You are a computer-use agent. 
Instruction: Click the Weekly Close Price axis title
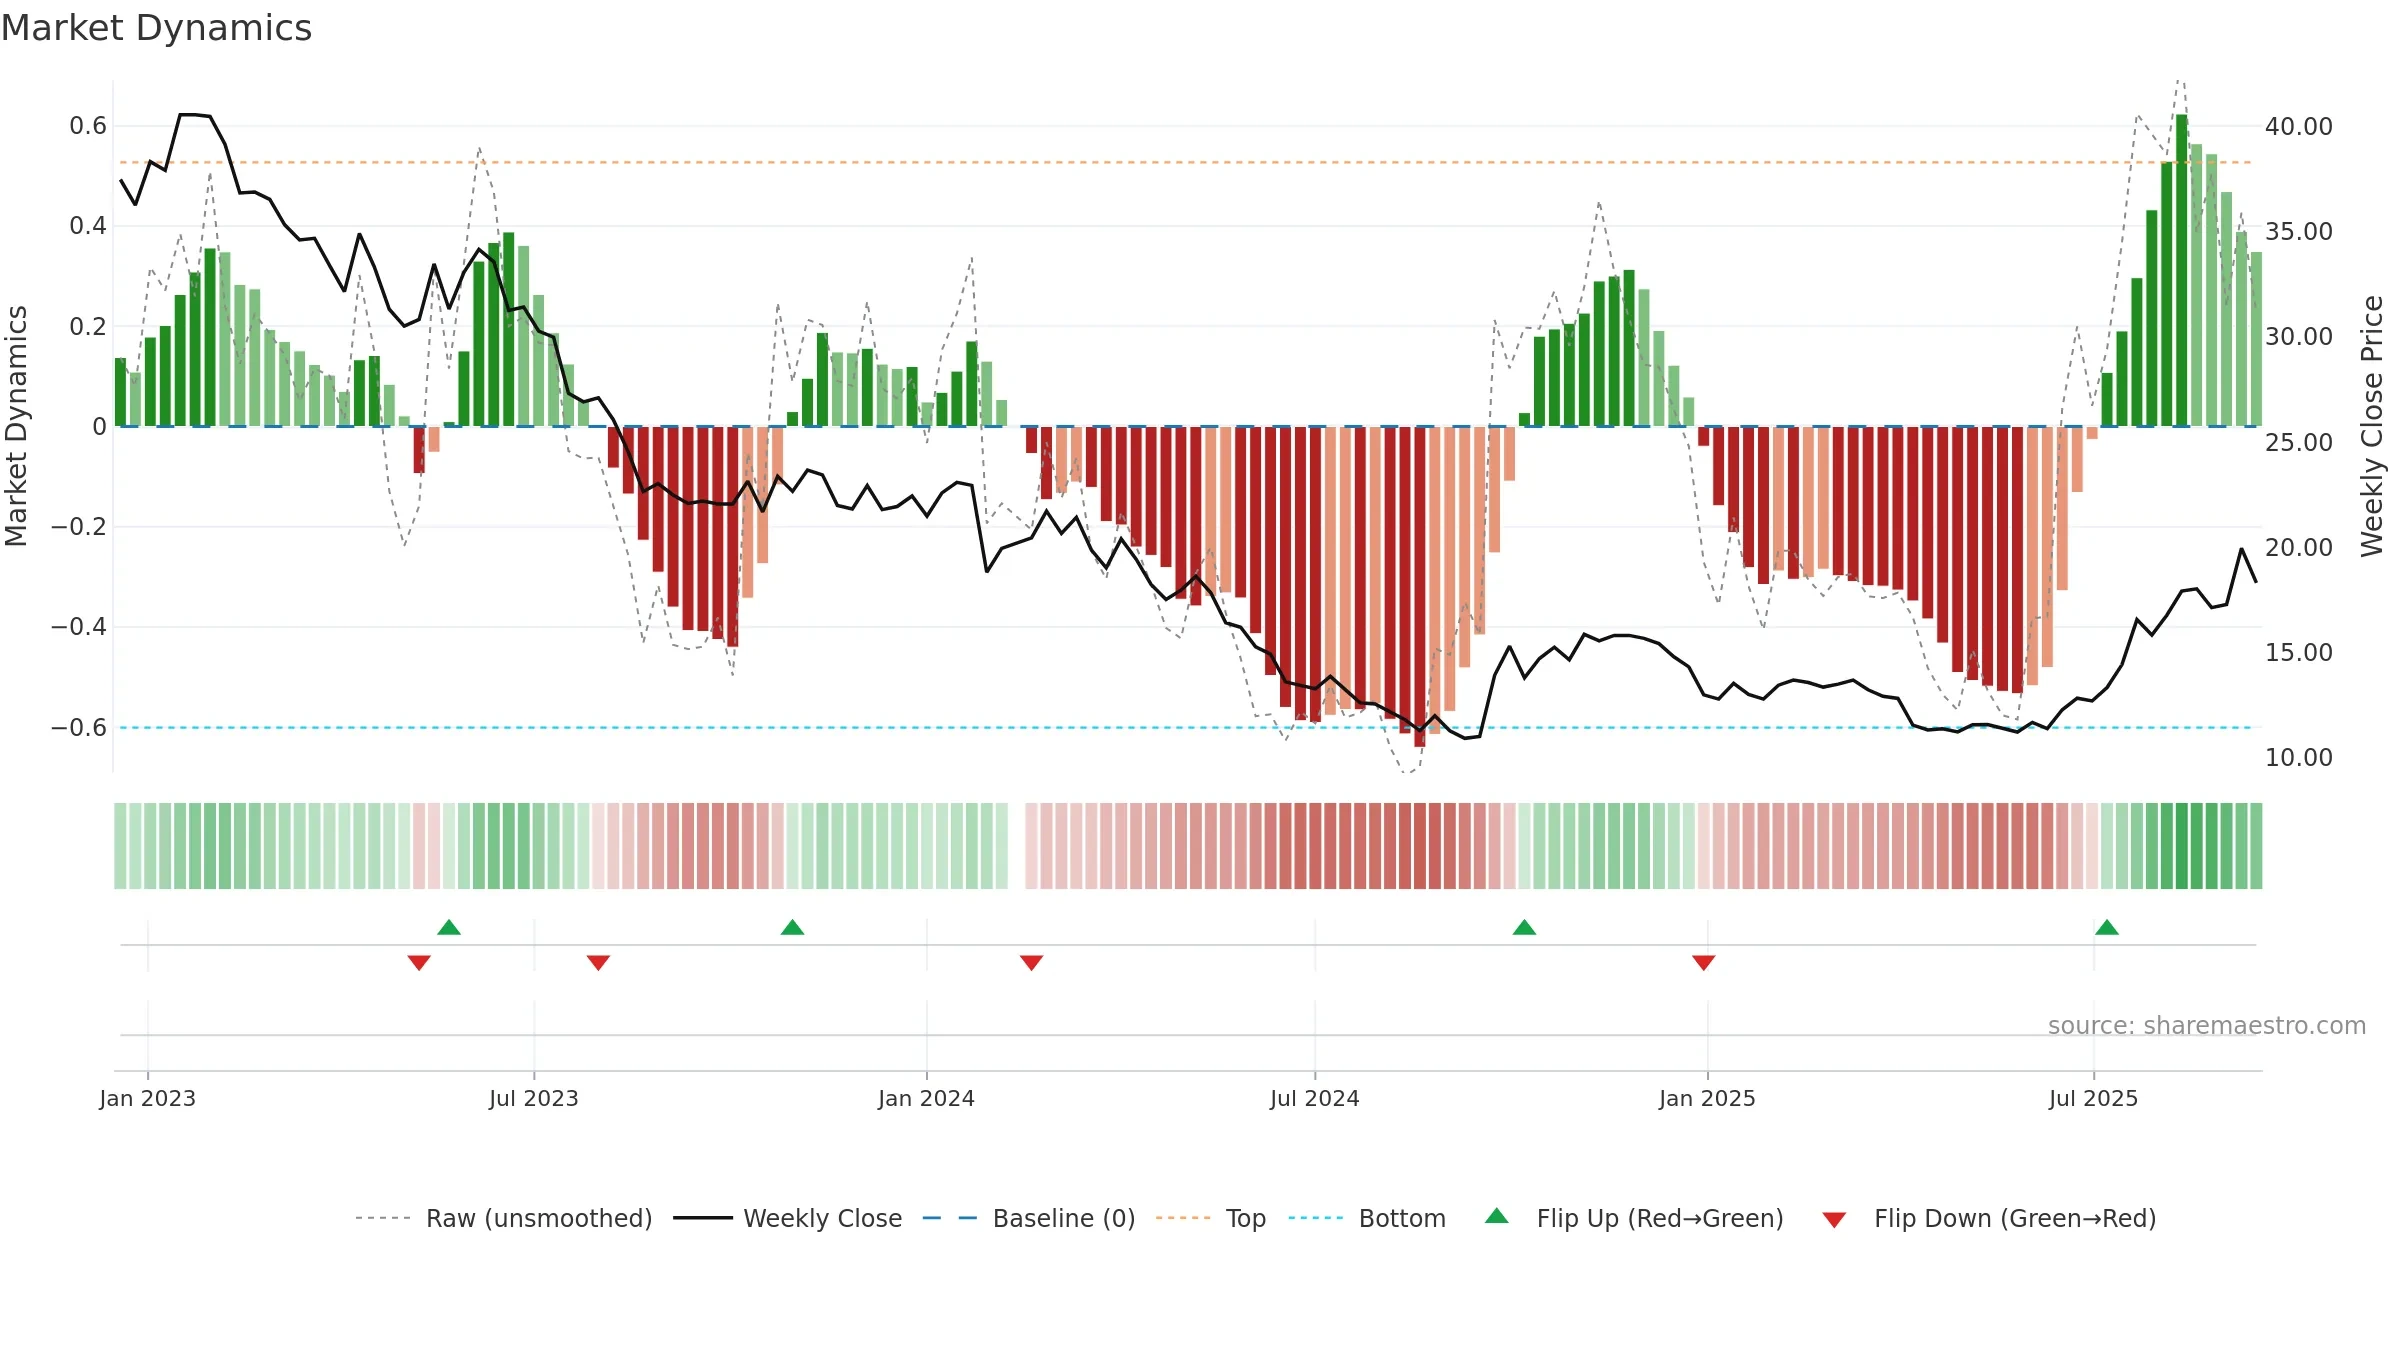coord(2372,426)
